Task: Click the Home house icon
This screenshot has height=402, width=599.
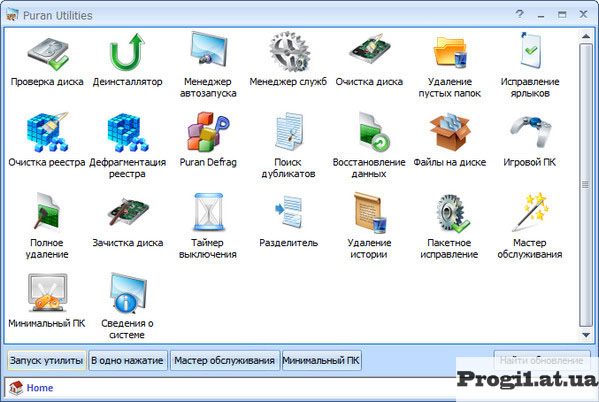Action: coord(16,388)
